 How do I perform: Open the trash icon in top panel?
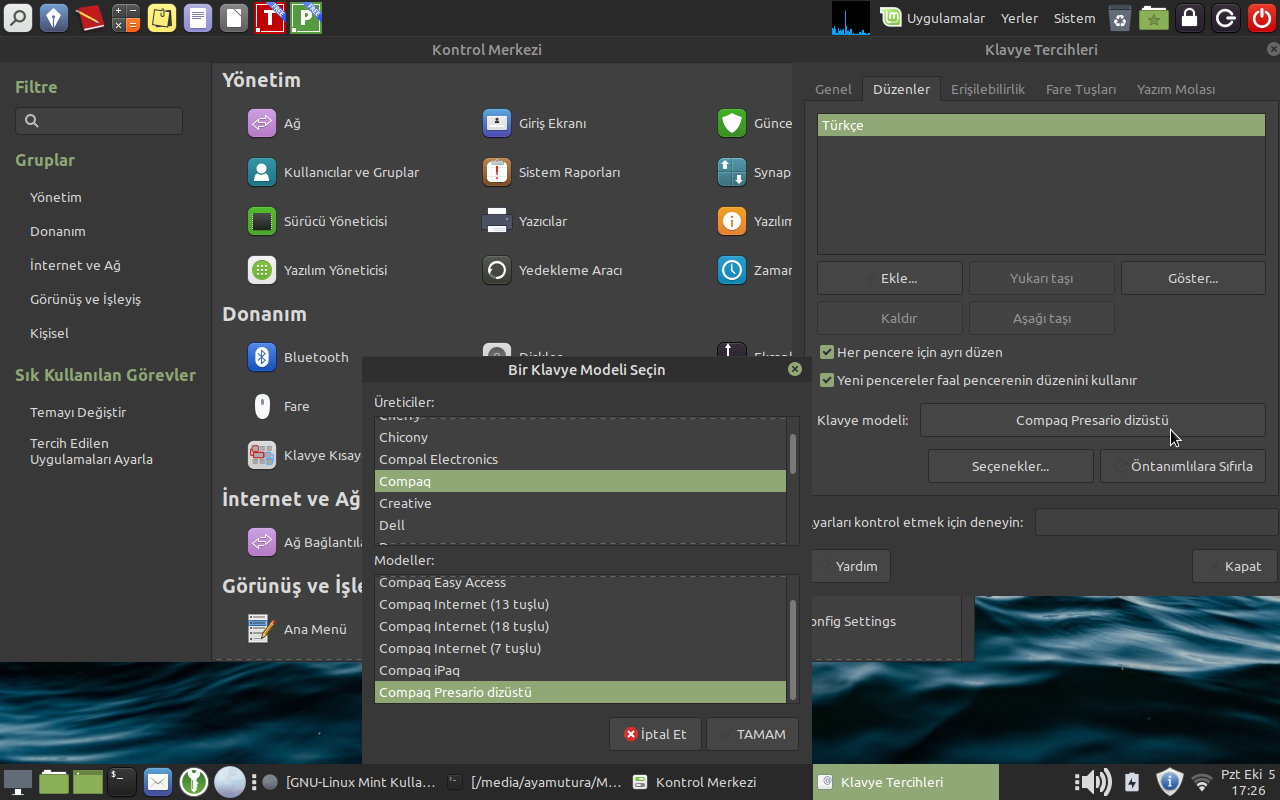(1120, 18)
